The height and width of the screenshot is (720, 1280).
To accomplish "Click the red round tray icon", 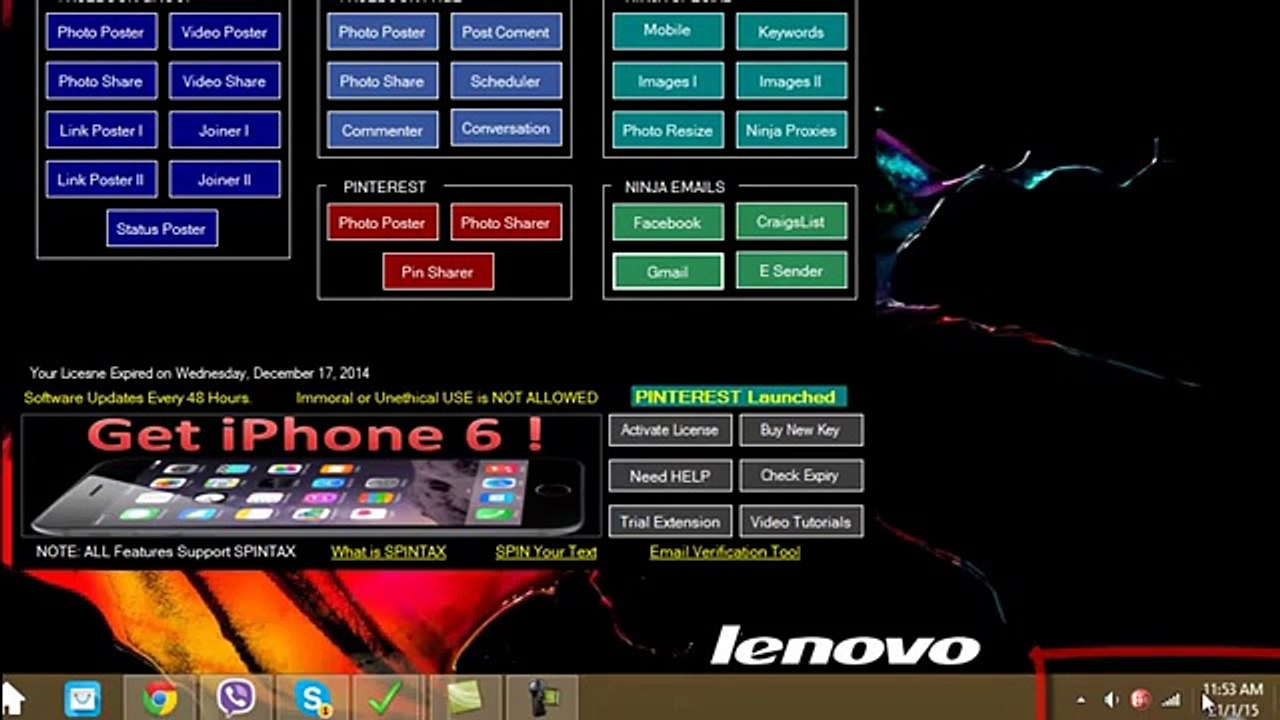I will tap(1140, 700).
